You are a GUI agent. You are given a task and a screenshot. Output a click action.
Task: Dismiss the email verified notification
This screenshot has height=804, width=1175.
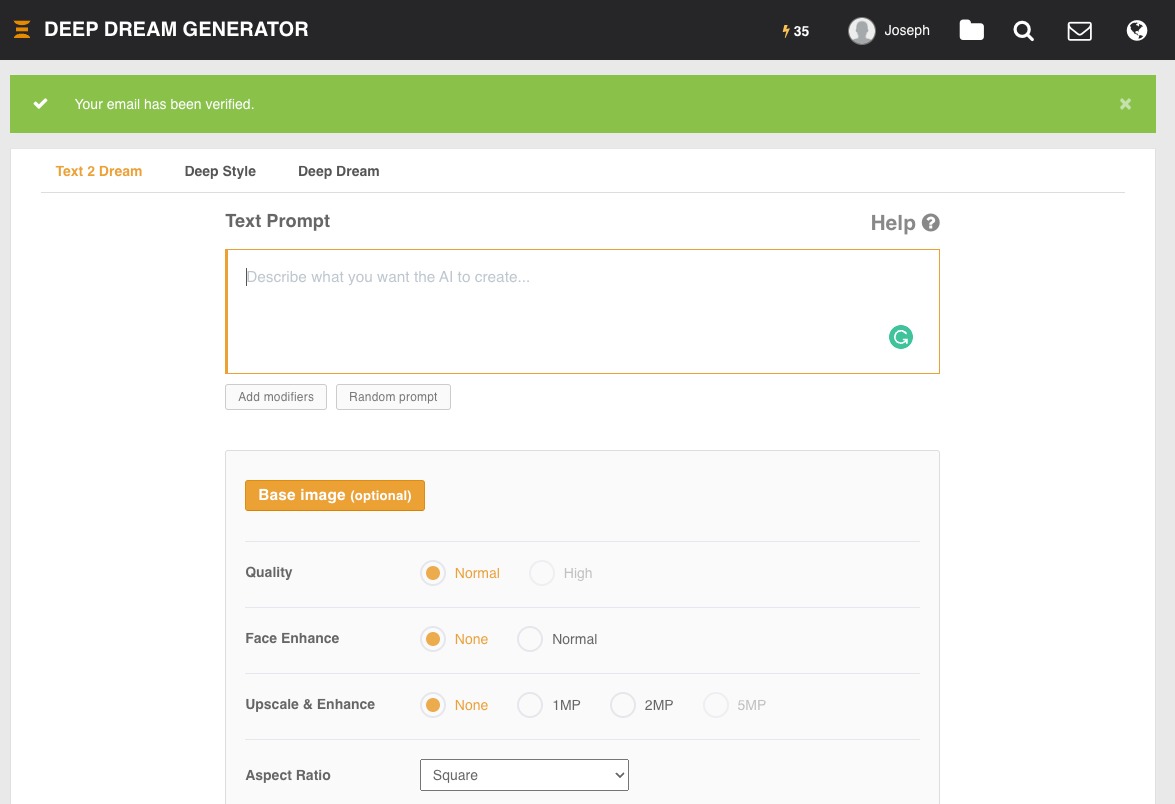(1125, 104)
